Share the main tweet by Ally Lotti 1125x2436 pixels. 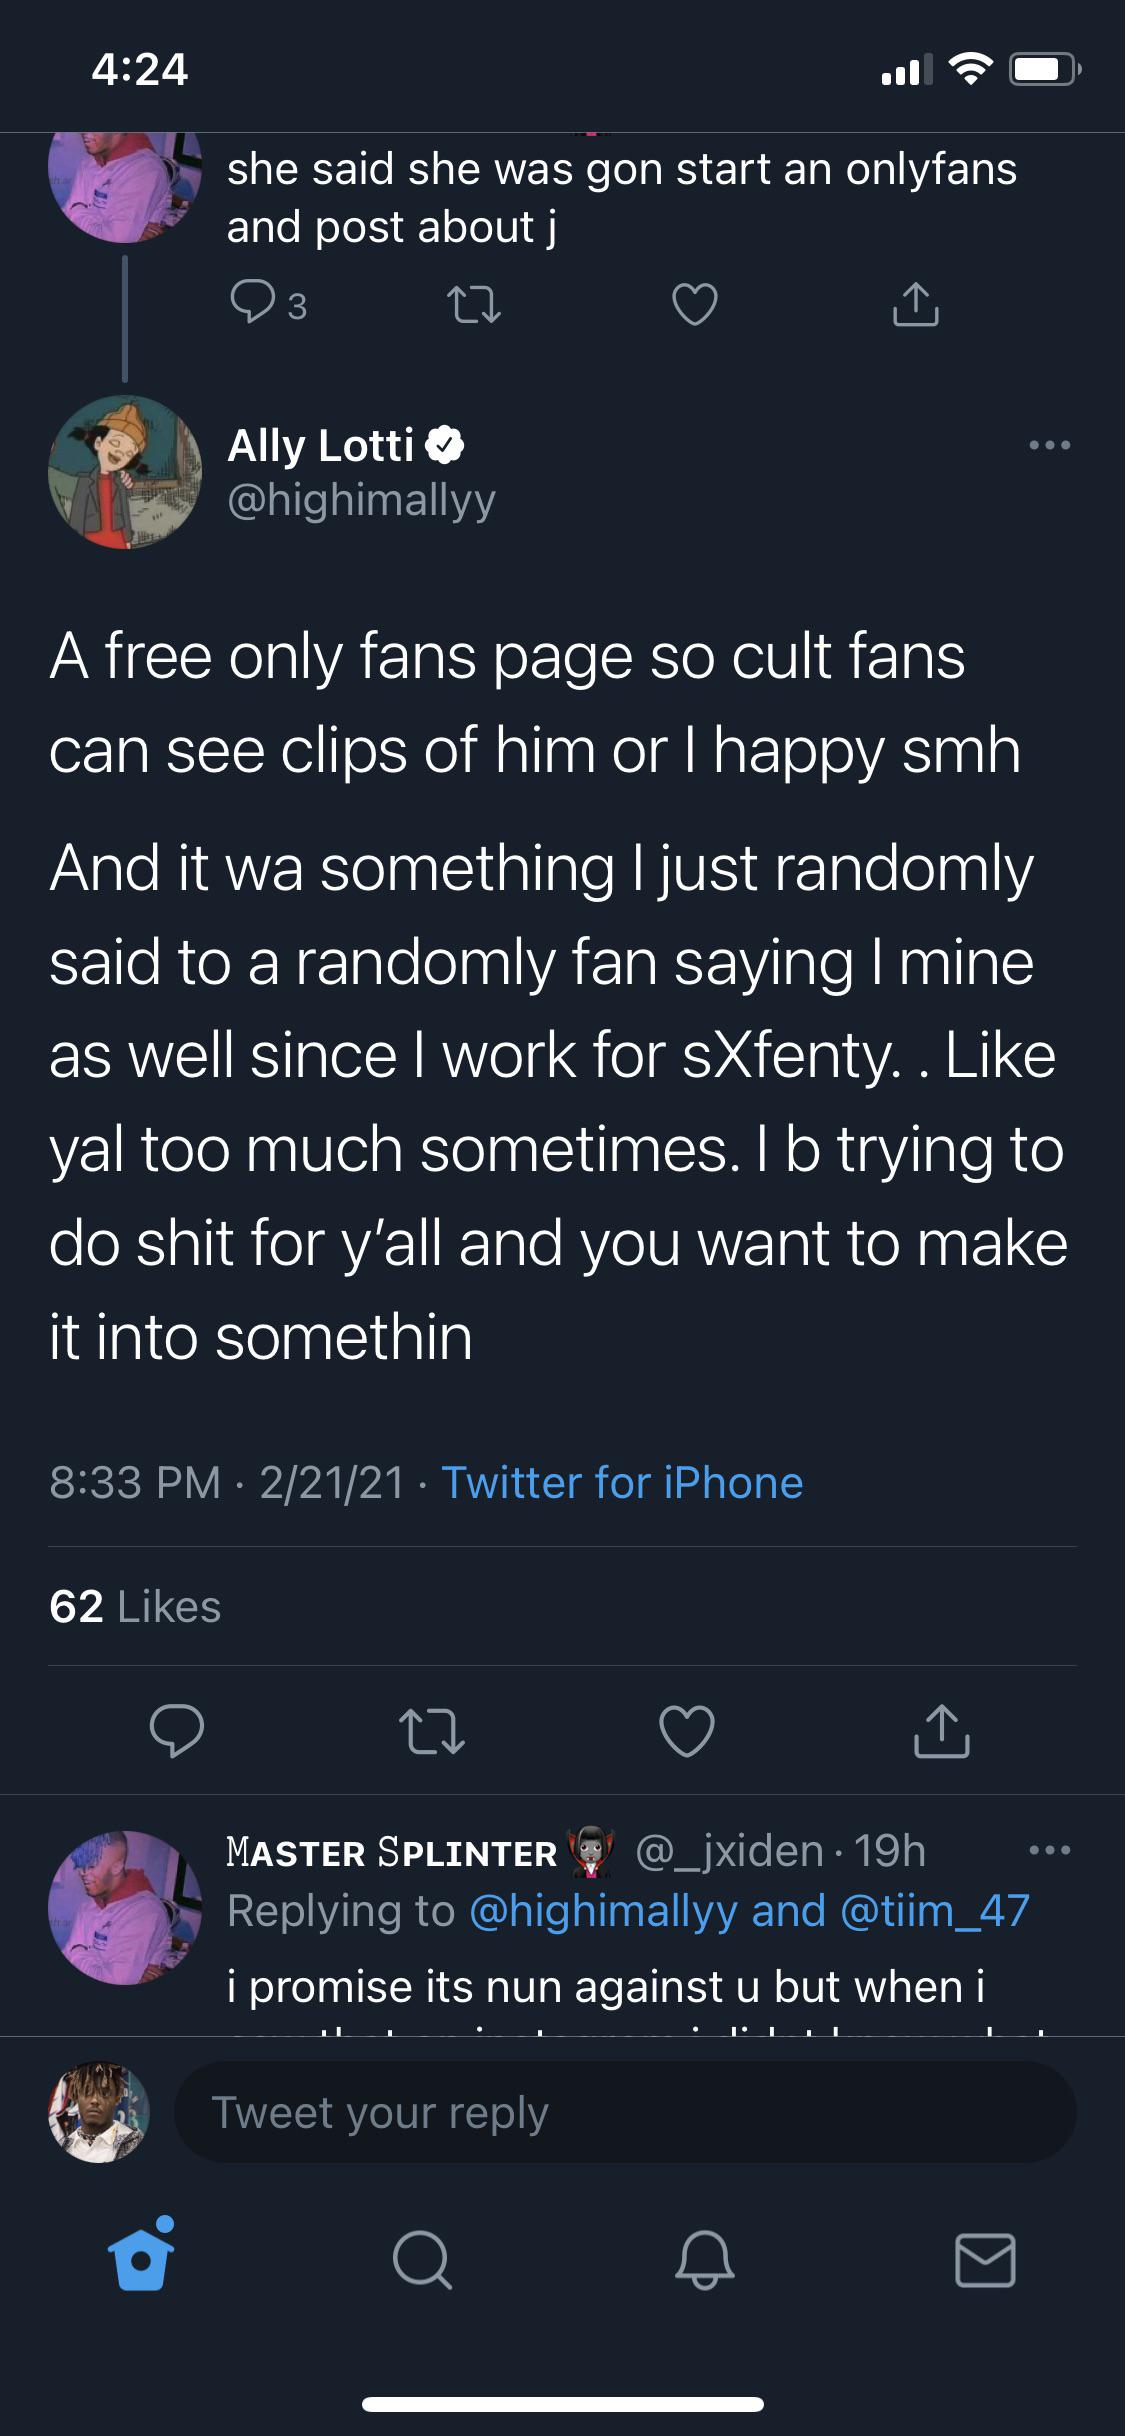click(x=941, y=1730)
